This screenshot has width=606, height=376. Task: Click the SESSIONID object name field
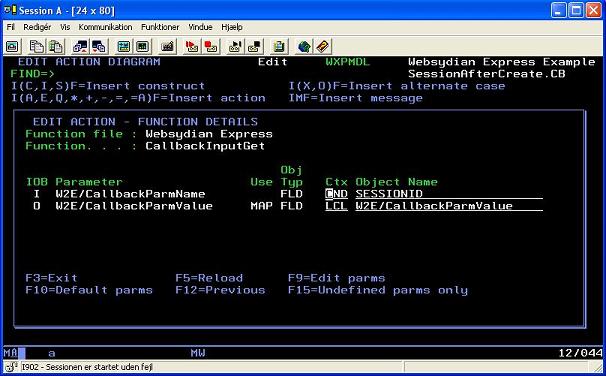coord(449,194)
